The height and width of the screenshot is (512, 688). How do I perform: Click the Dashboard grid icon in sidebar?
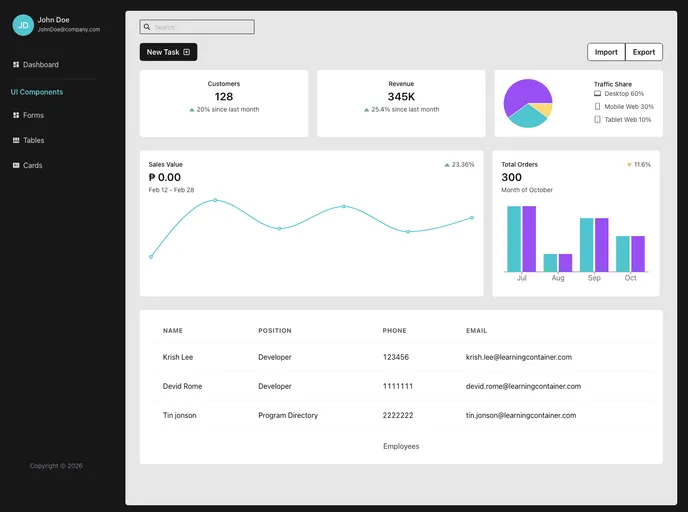(16, 65)
